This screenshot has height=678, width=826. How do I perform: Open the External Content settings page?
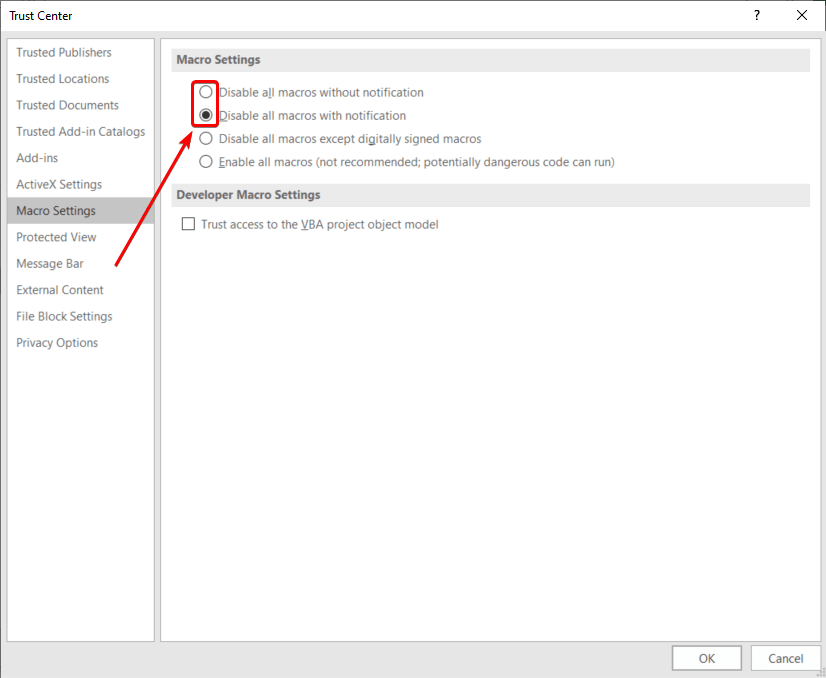pos(59,289)
